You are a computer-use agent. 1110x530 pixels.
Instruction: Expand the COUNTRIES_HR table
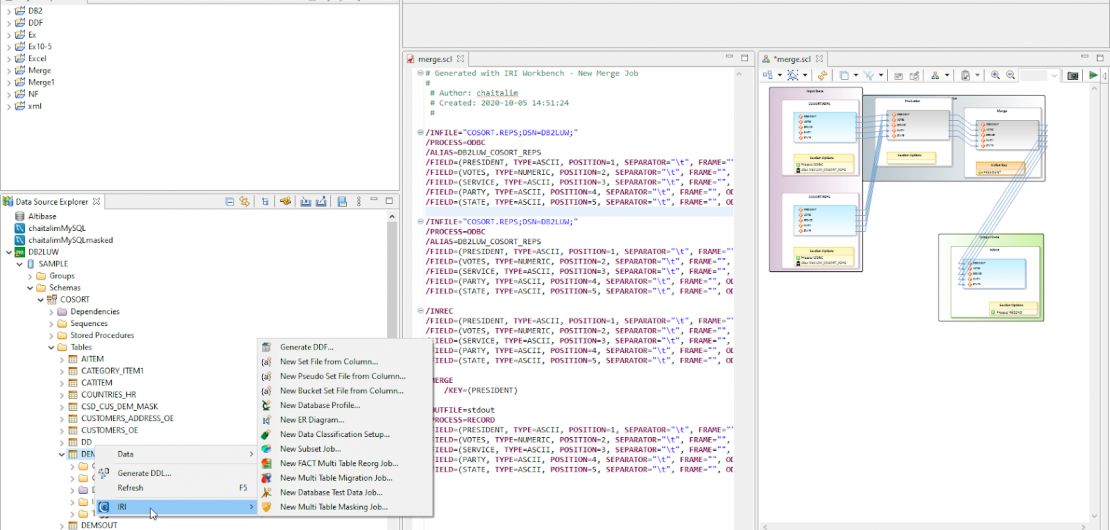tap(62, 395)
